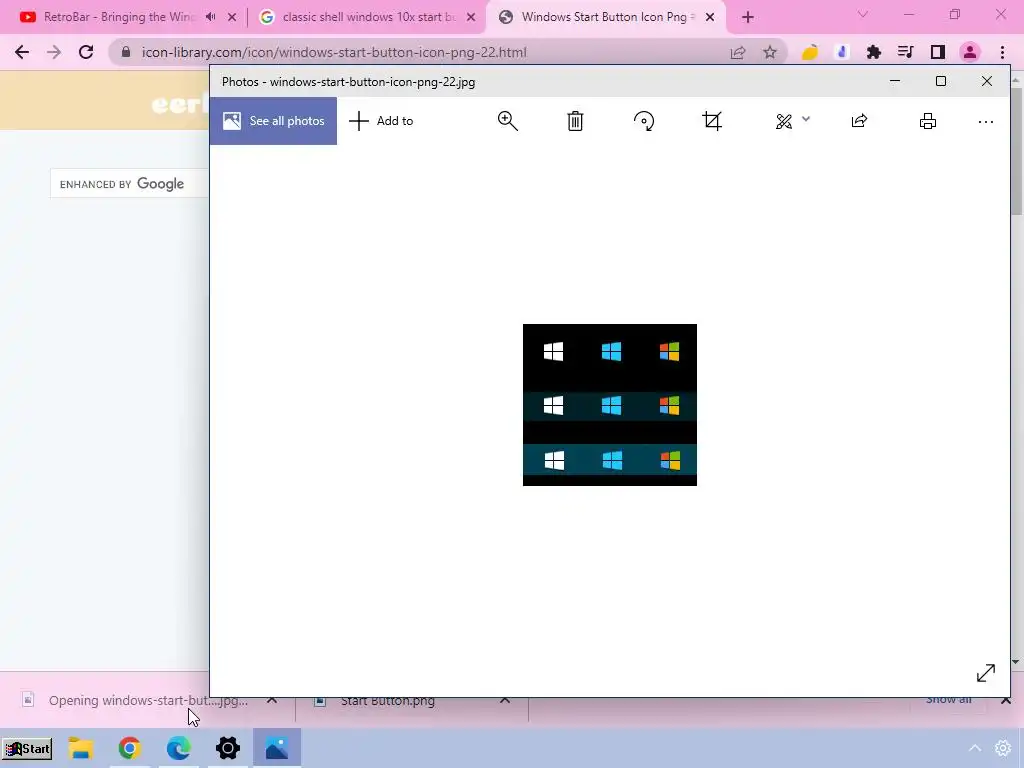This screenshot has height=768, width=1024.
Task: Select the Windows Start Button Icon Png tab
Action: click(603, 17)
